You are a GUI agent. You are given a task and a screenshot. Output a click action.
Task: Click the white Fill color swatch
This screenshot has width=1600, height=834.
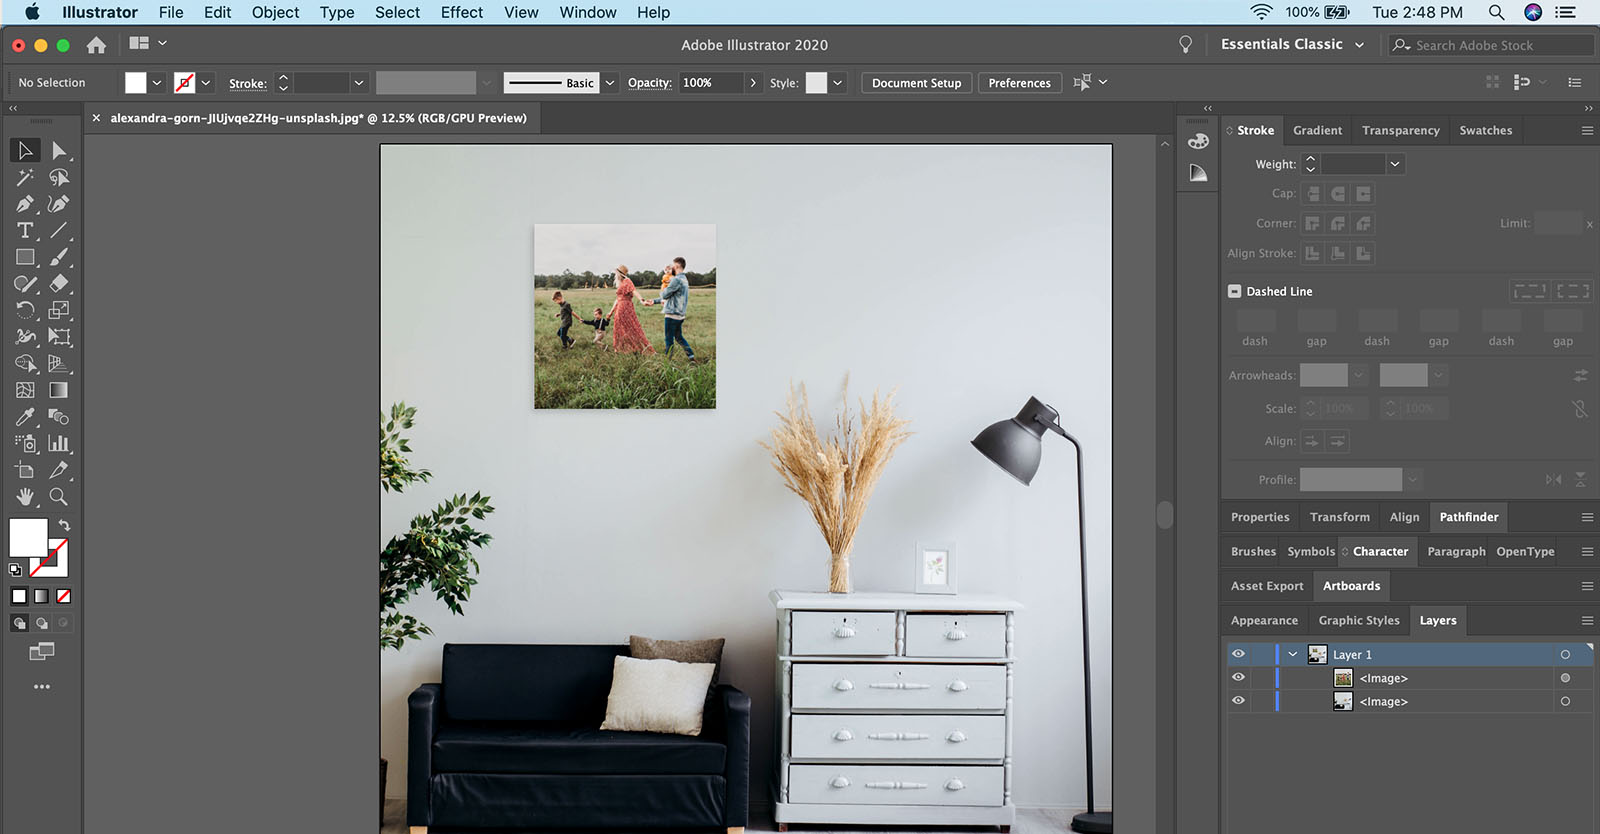28,537
